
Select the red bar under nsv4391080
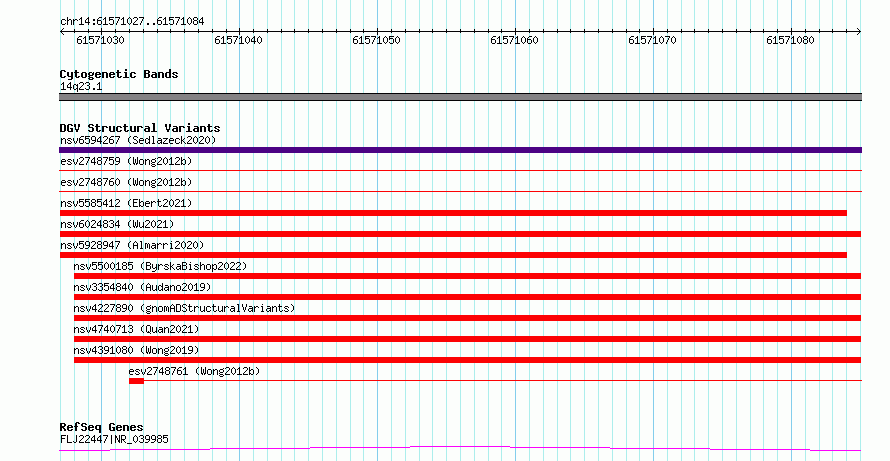click(x=467, y=360)
